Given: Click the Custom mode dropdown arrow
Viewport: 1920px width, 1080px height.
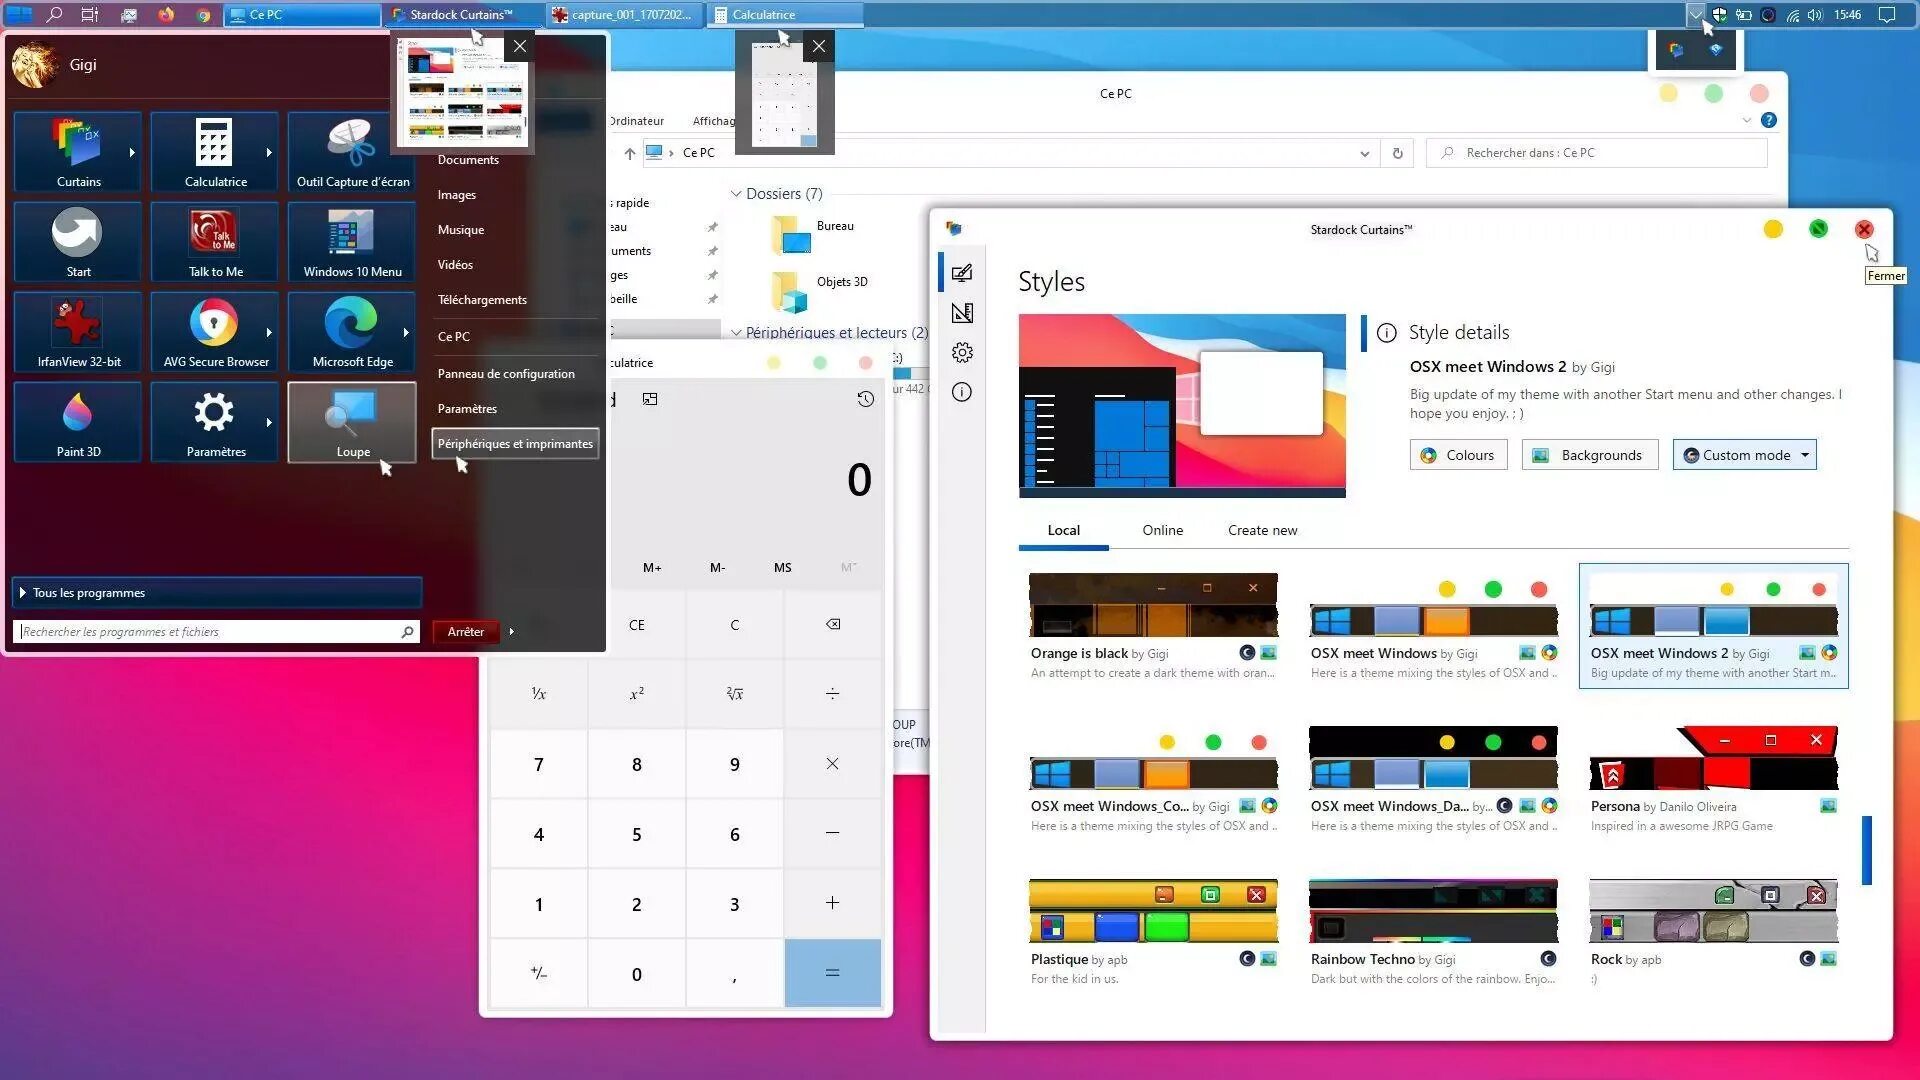Looking at the screenshot, I should click(x=1807, y=455).
